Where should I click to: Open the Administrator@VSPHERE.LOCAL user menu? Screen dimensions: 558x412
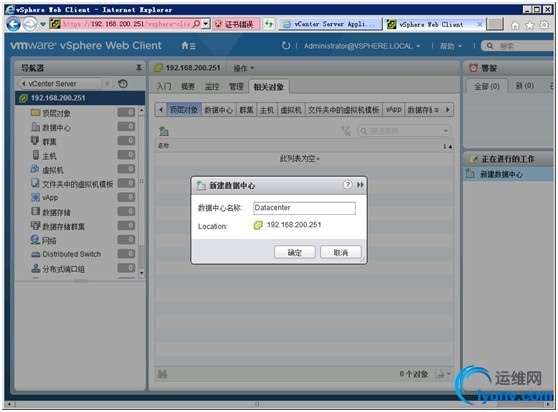[362, 46]
